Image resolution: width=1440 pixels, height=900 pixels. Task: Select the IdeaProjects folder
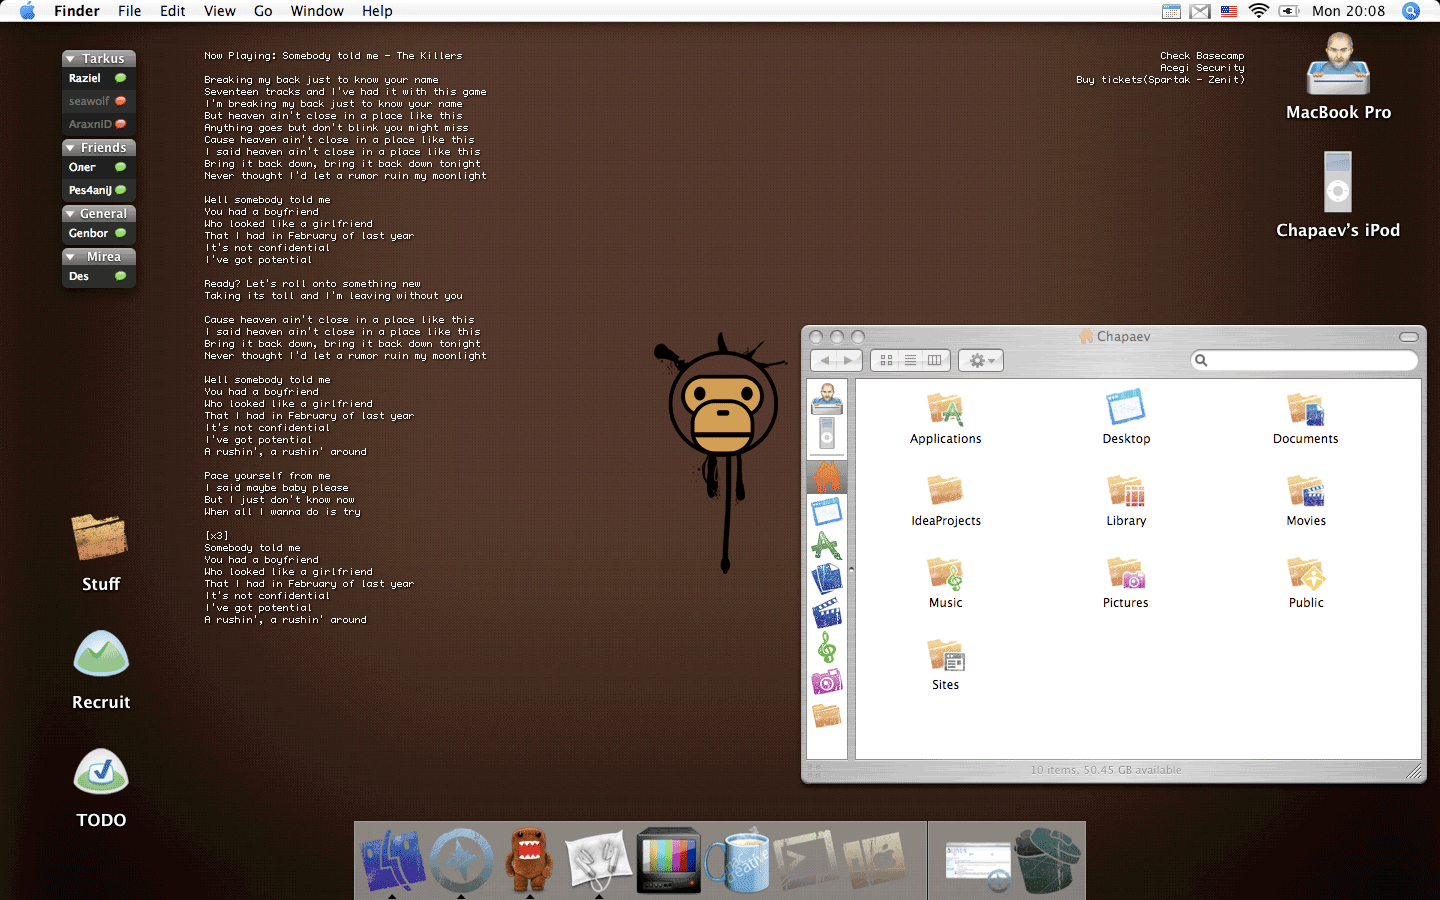tap(945, 500)
